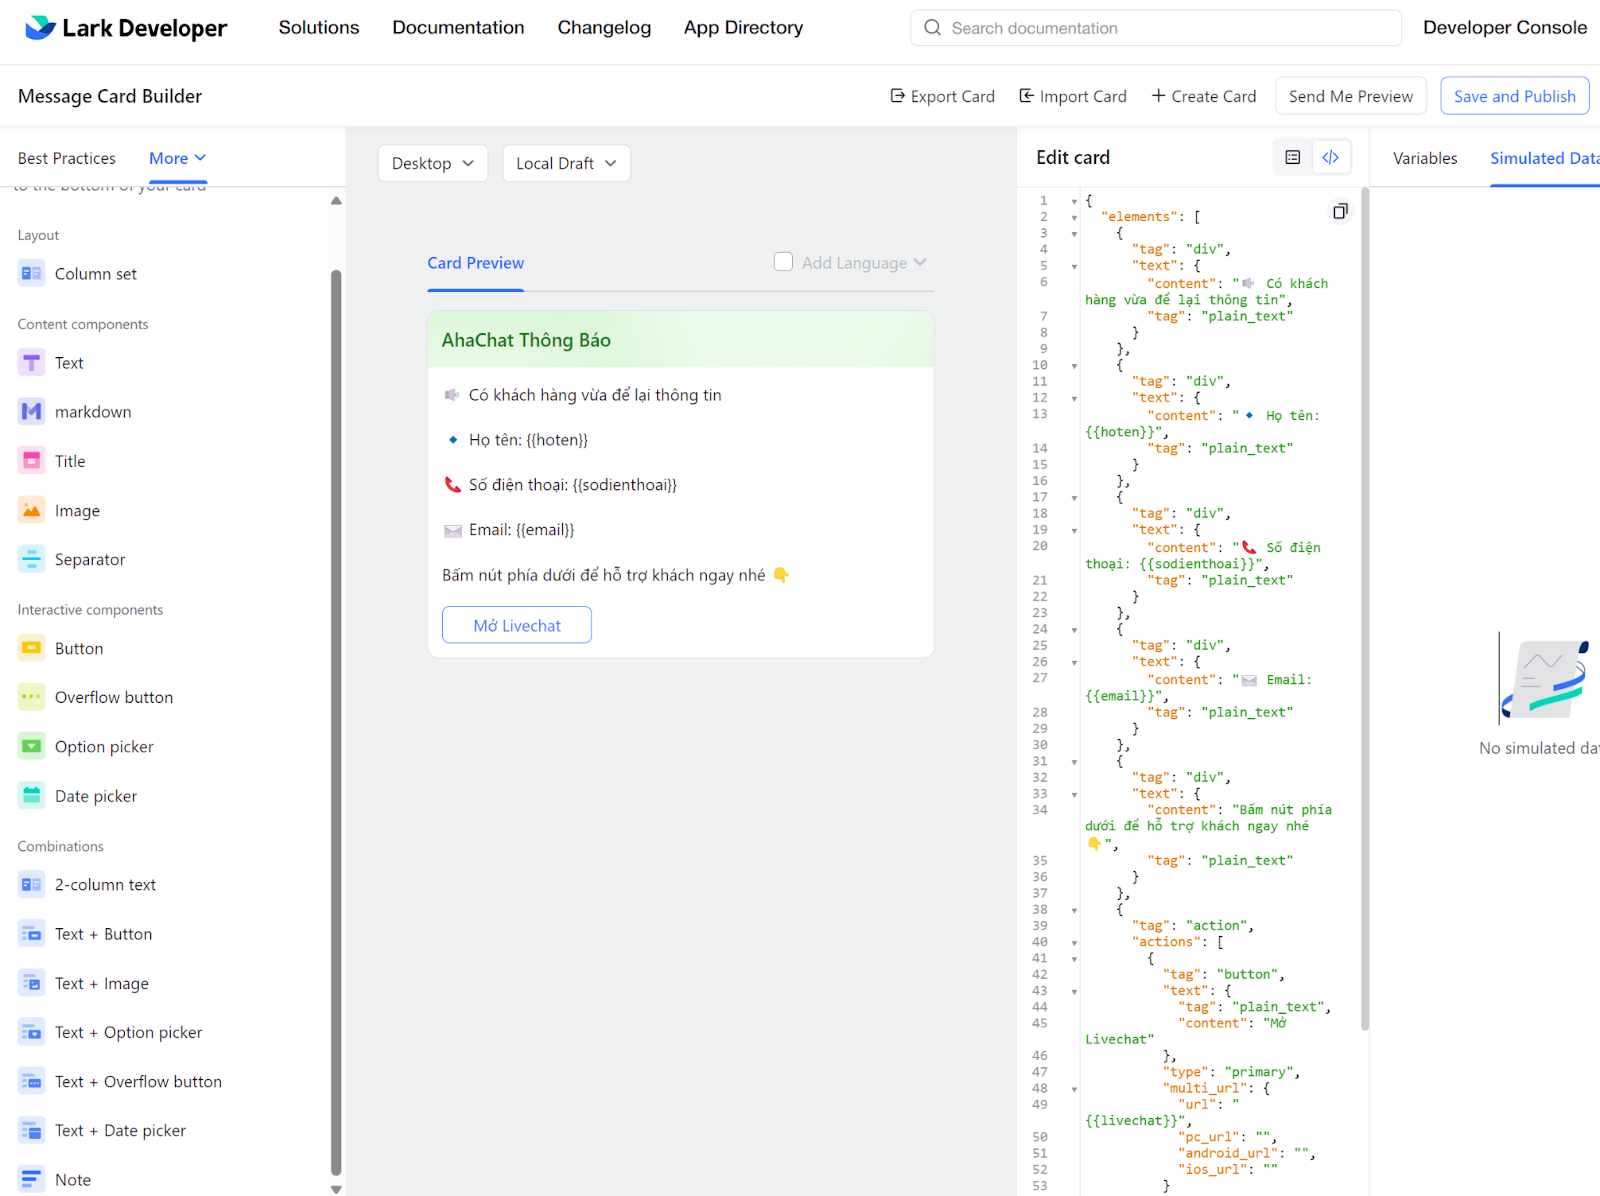Open App Directory

tap(743, 28)
